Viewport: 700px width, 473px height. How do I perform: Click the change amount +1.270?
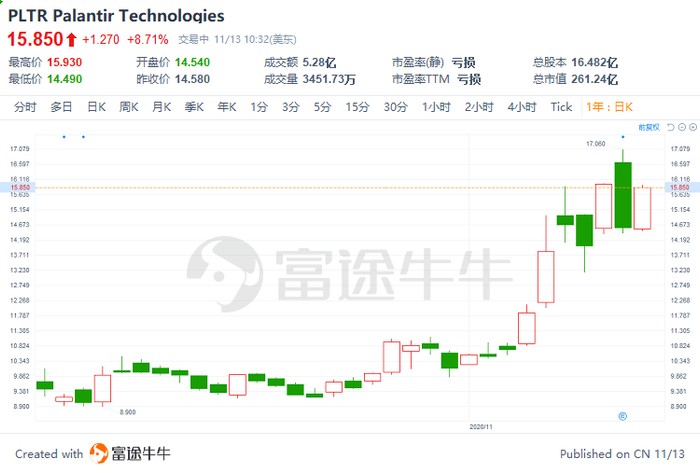(101, 40)
